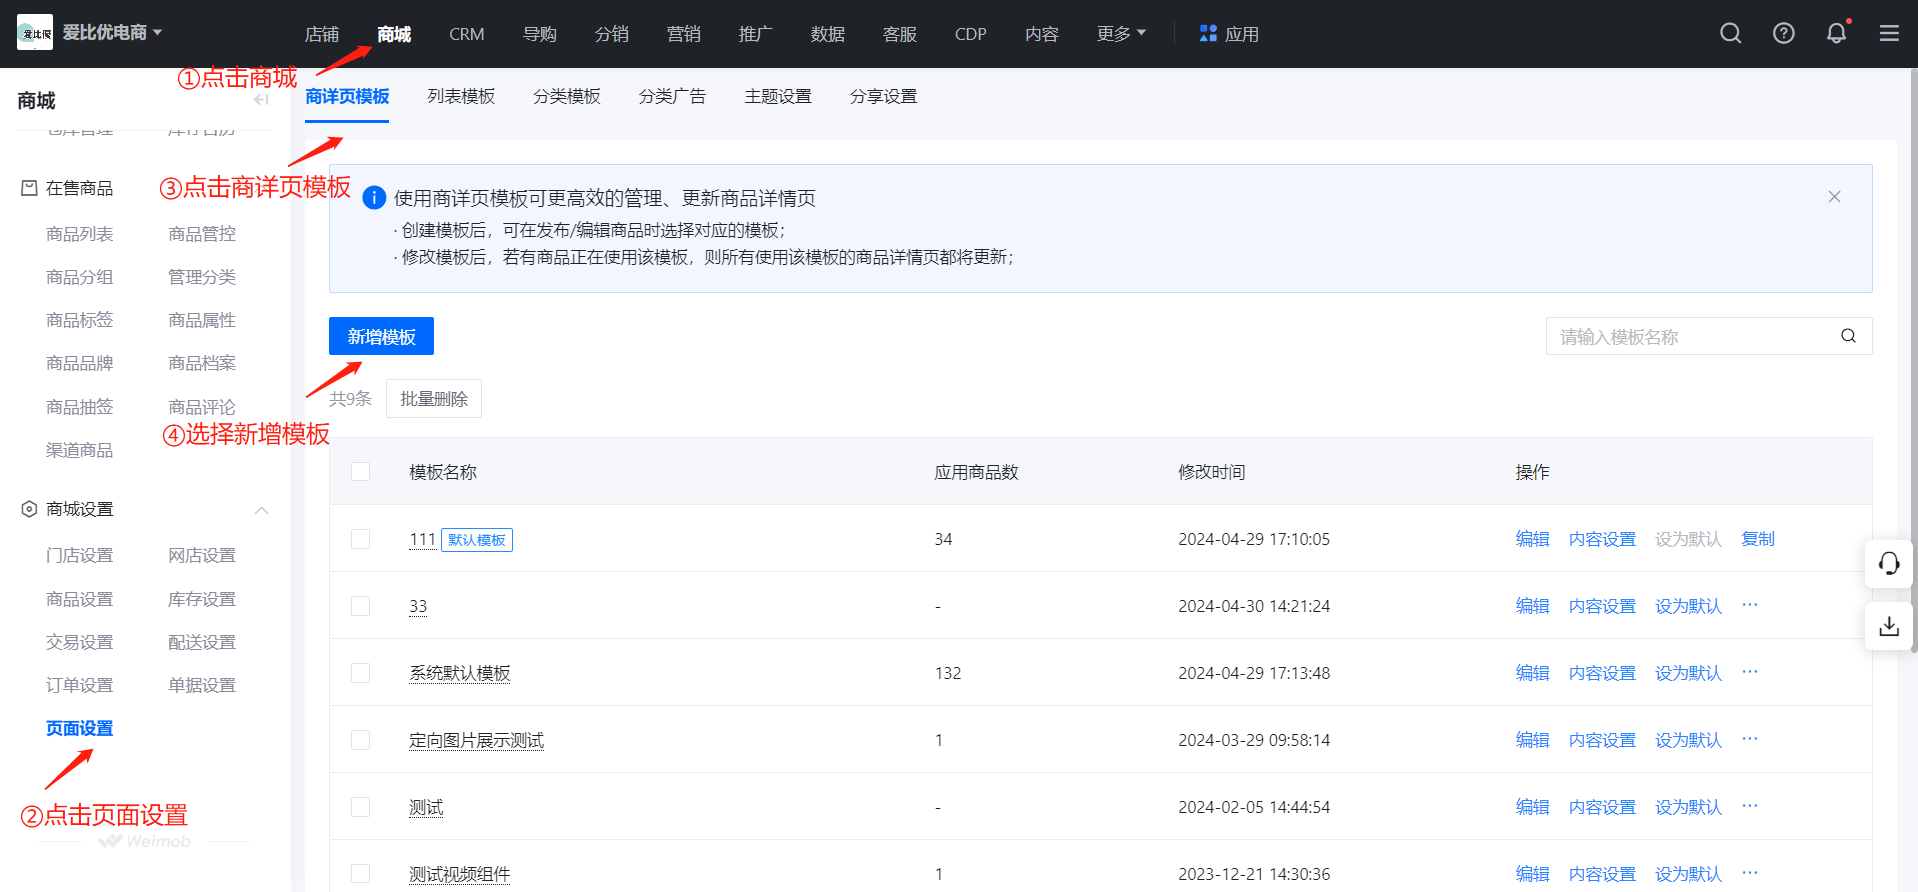Image resolution: width=1918 pixels, height=892 pixels.
Task: Click 内容设置 for 测试 row
Action: (1602, 807)
